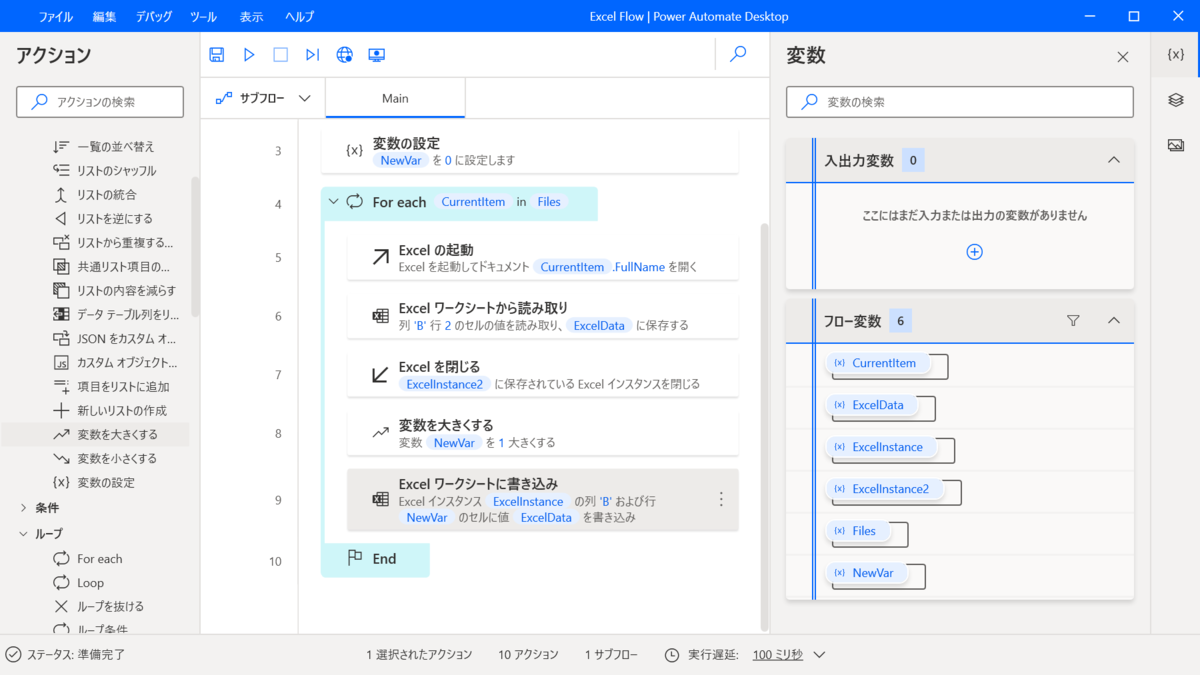The image size is (1200, 675).
Task: Select the Excel の起動 step
Action: pos(543,258)
